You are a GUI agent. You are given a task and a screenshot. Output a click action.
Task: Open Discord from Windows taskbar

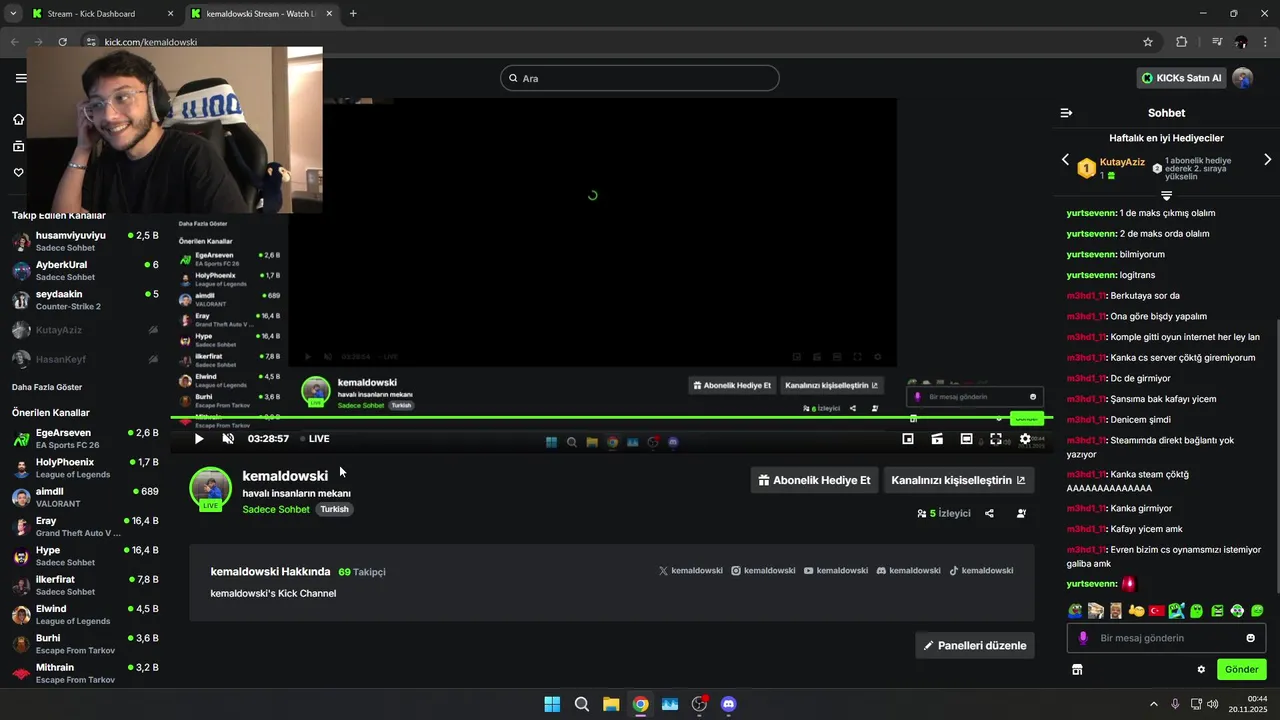pos(728,704)
